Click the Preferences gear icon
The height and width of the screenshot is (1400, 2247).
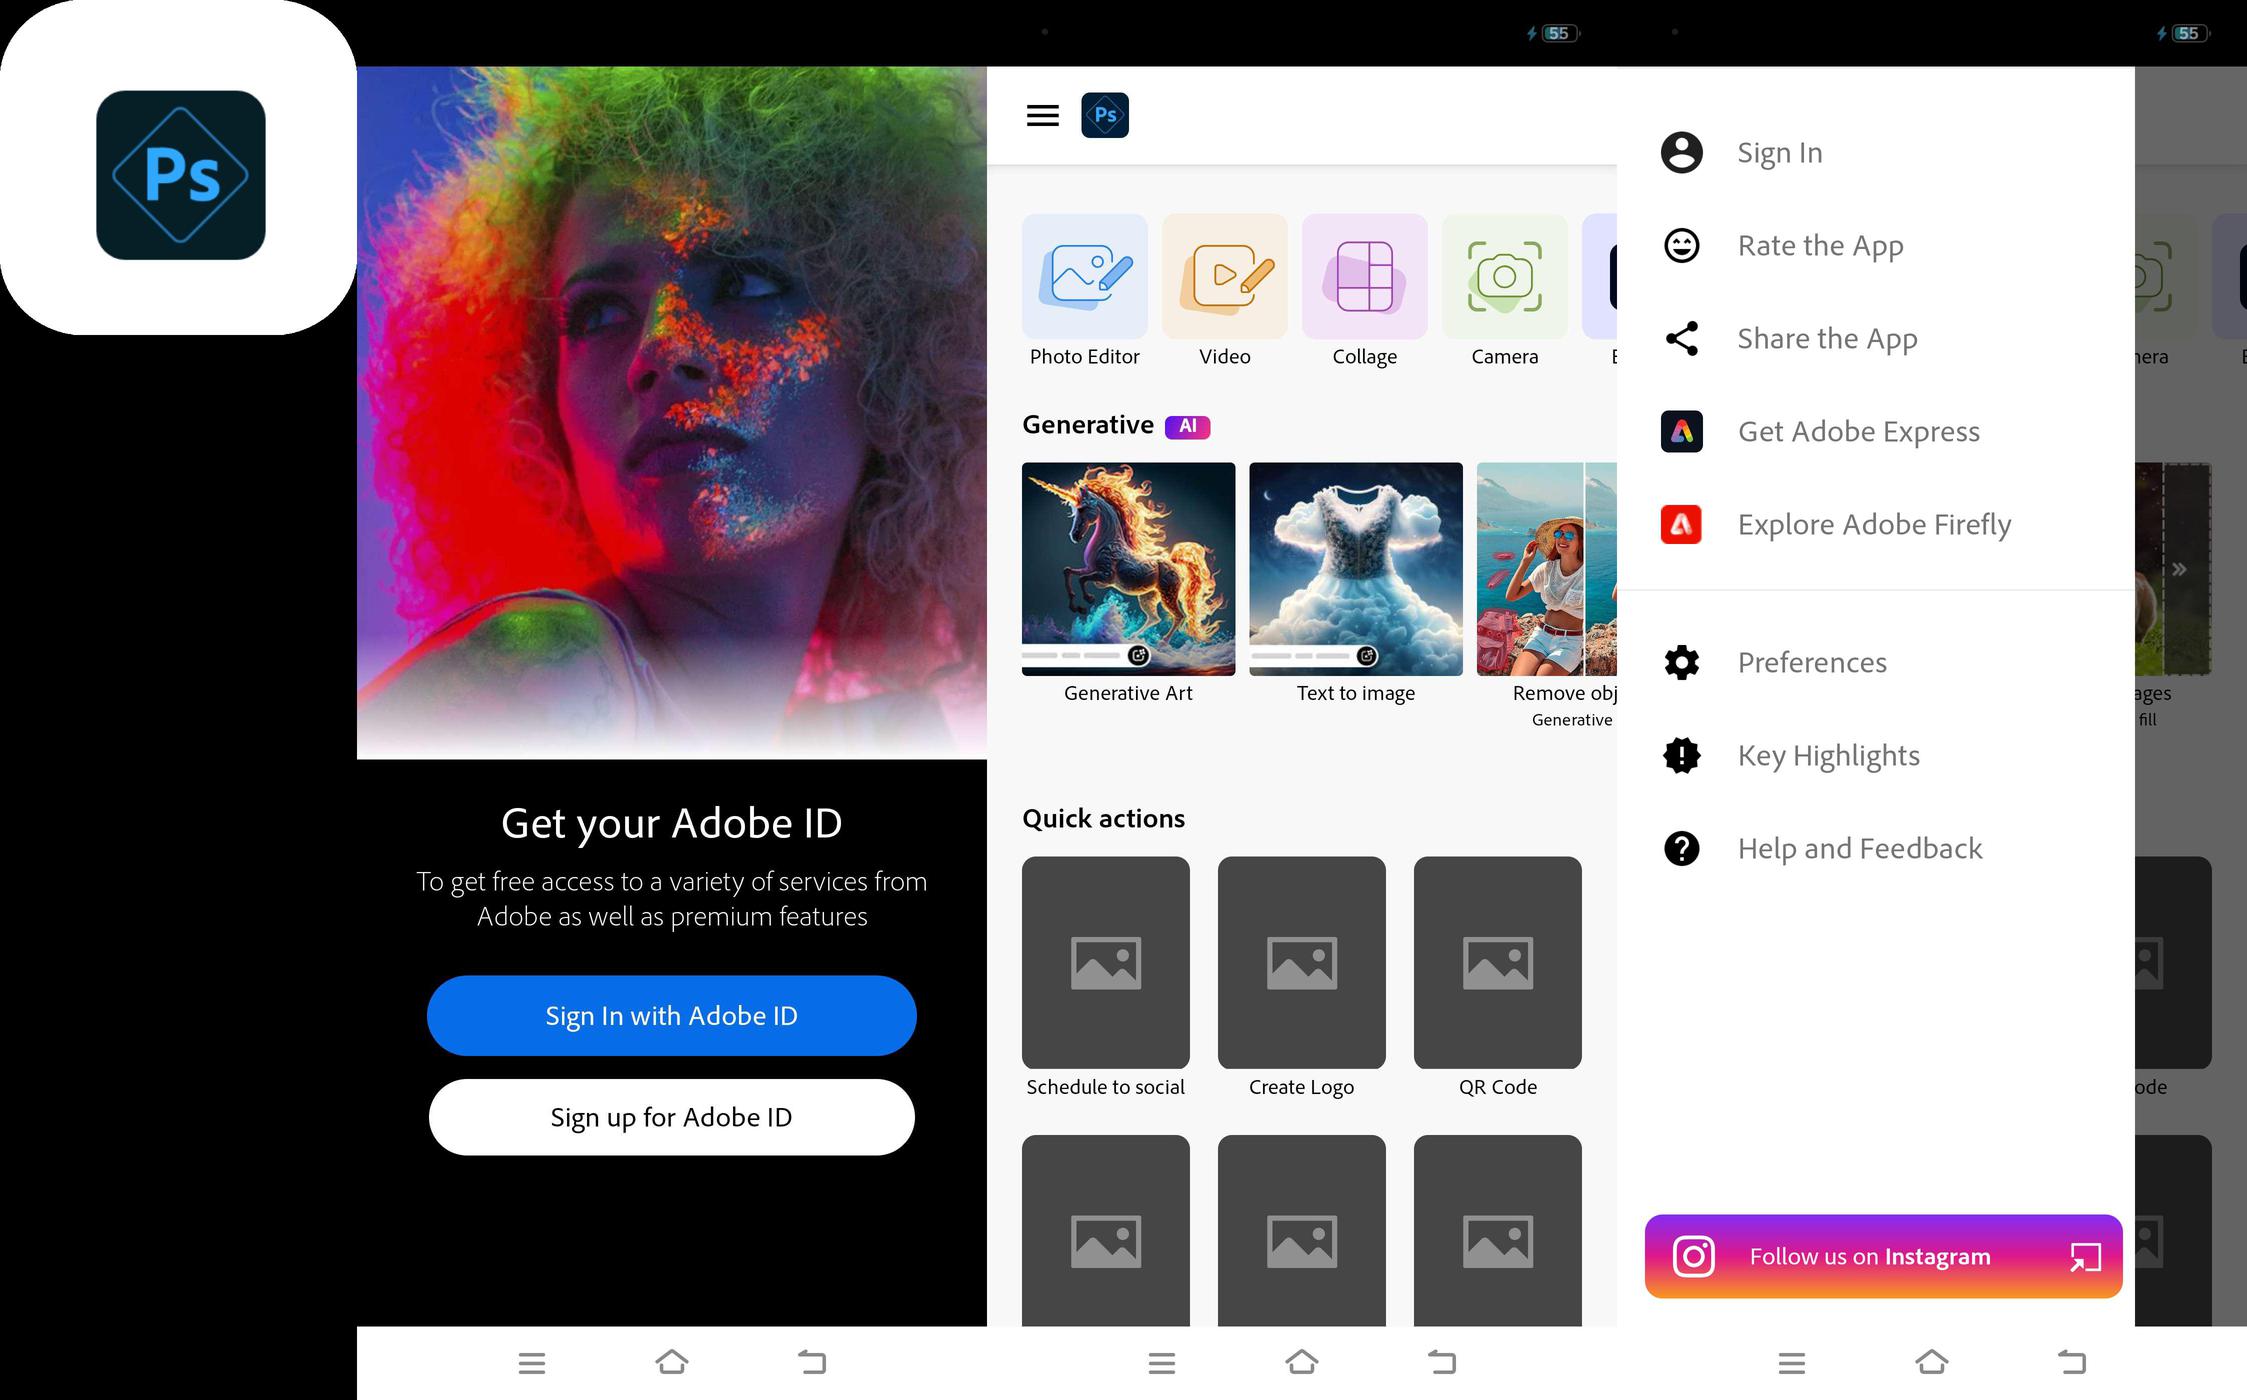[x=1681, y=662]
